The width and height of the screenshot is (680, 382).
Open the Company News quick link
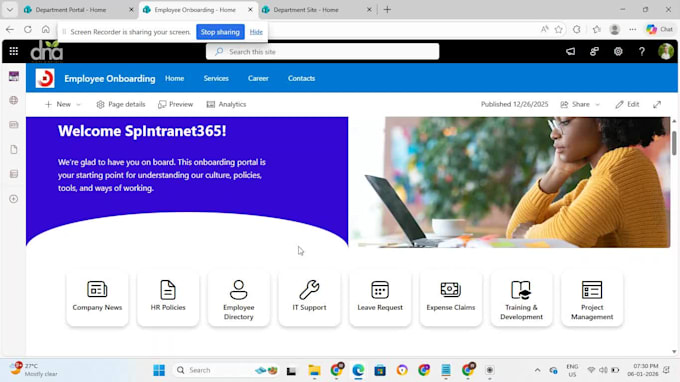click(x=97, y=299)
